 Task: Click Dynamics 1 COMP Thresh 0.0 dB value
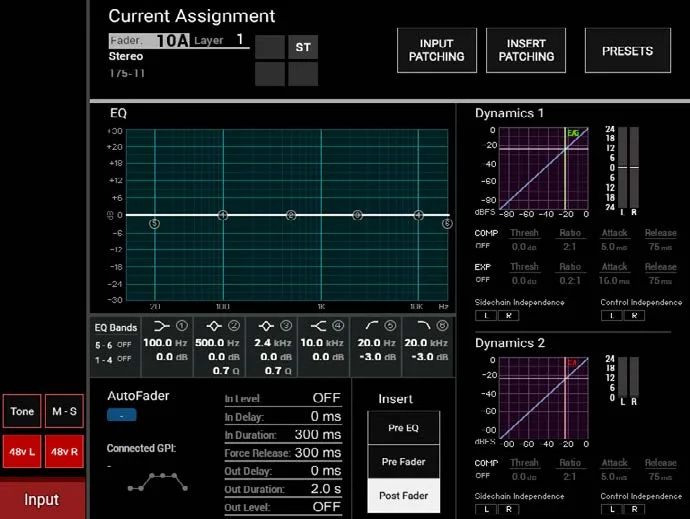click(524, 247)
